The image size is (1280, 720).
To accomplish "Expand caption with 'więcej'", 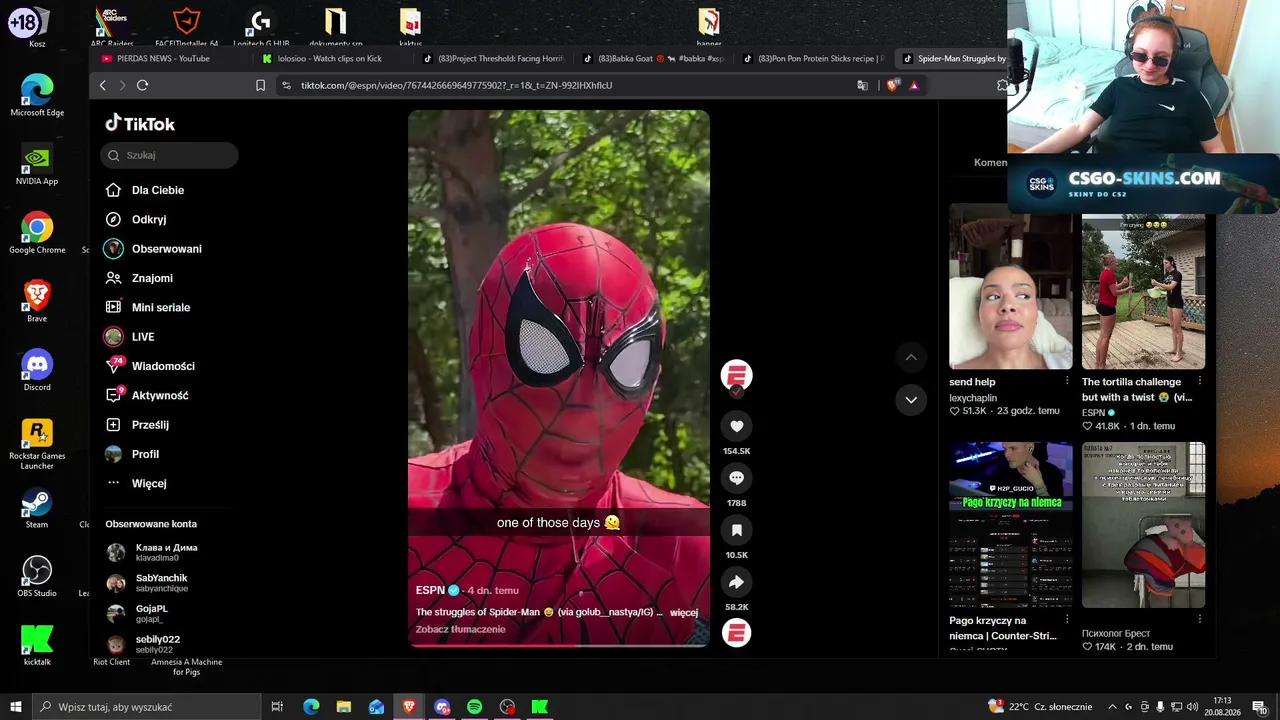I will click(684, 612).
